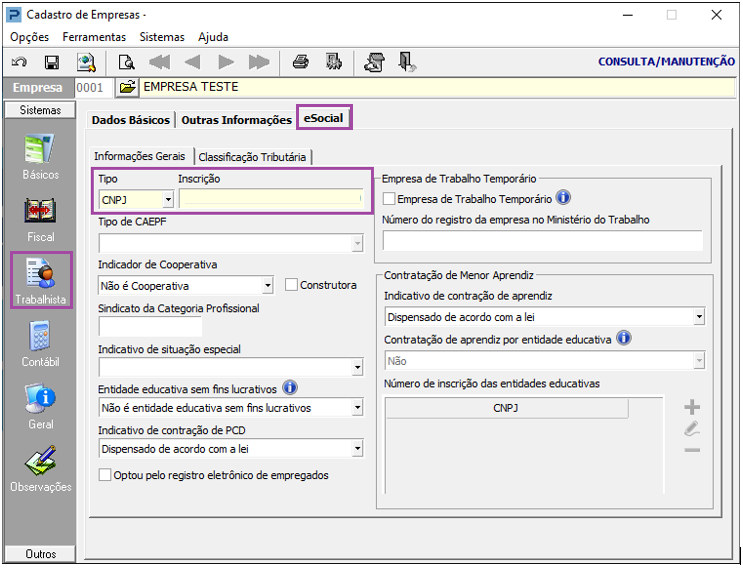The height and width of the screenshot is (568, 743).
Task: Switch to the Classificação Tributária tab
Action: coord(252,157)
